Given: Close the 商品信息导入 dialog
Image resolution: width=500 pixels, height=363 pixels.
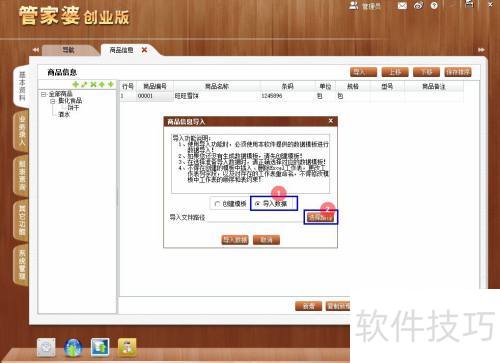Looking at the screenshot, I should [331, 121].
